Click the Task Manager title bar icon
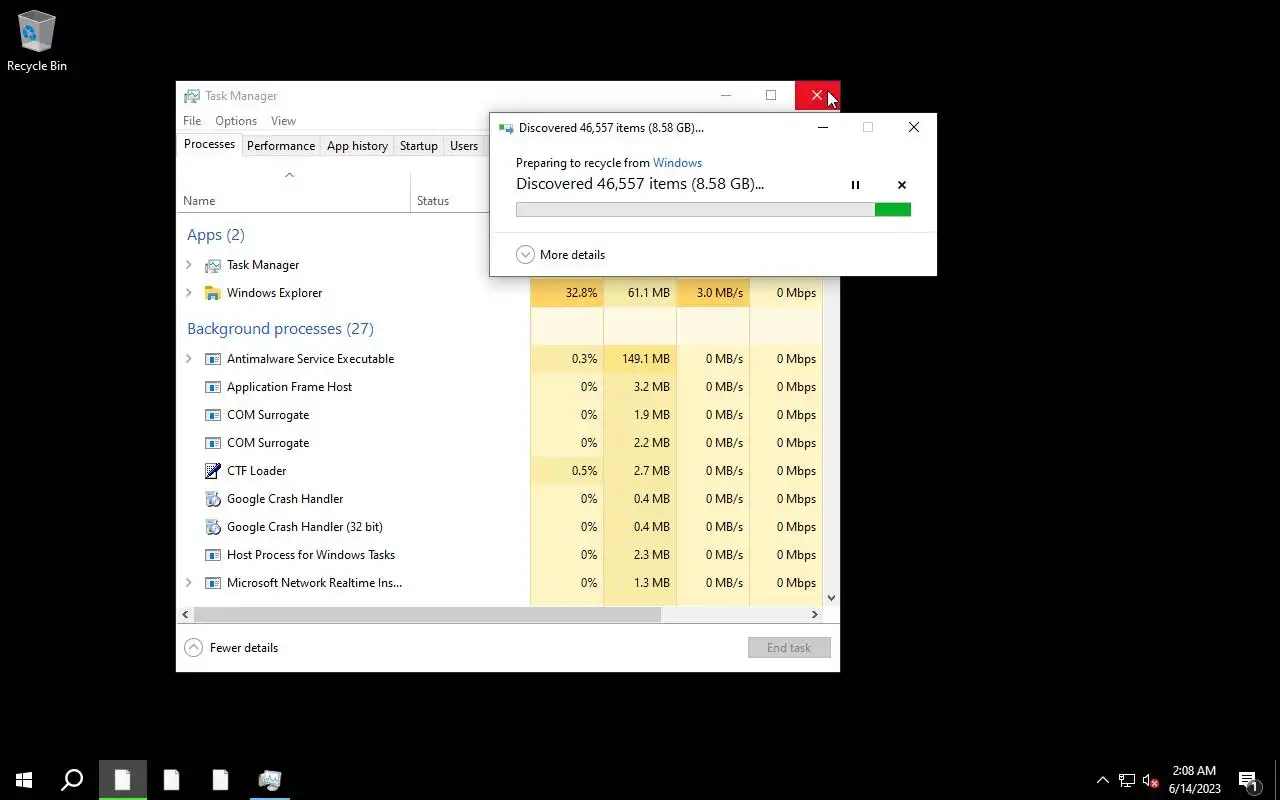The height and width of the screenshot is (800, 1280). click(192, 96)
